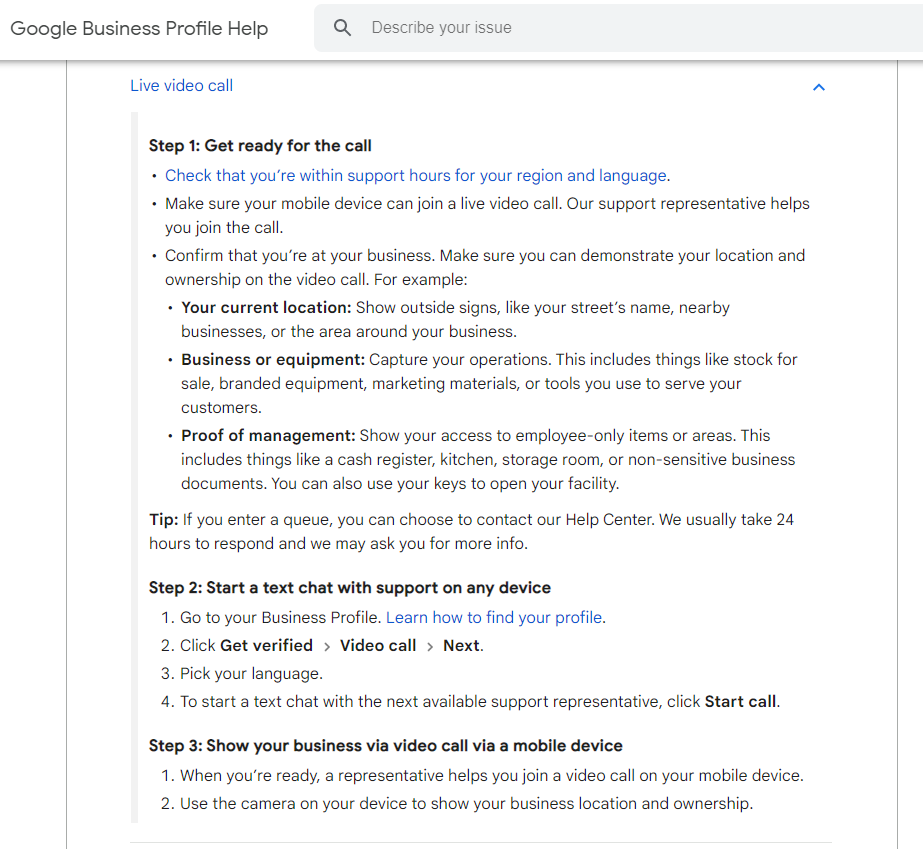Click the bold Proof of management label
Viewport: 923px width, 849px height.
(x=268, y=436)
